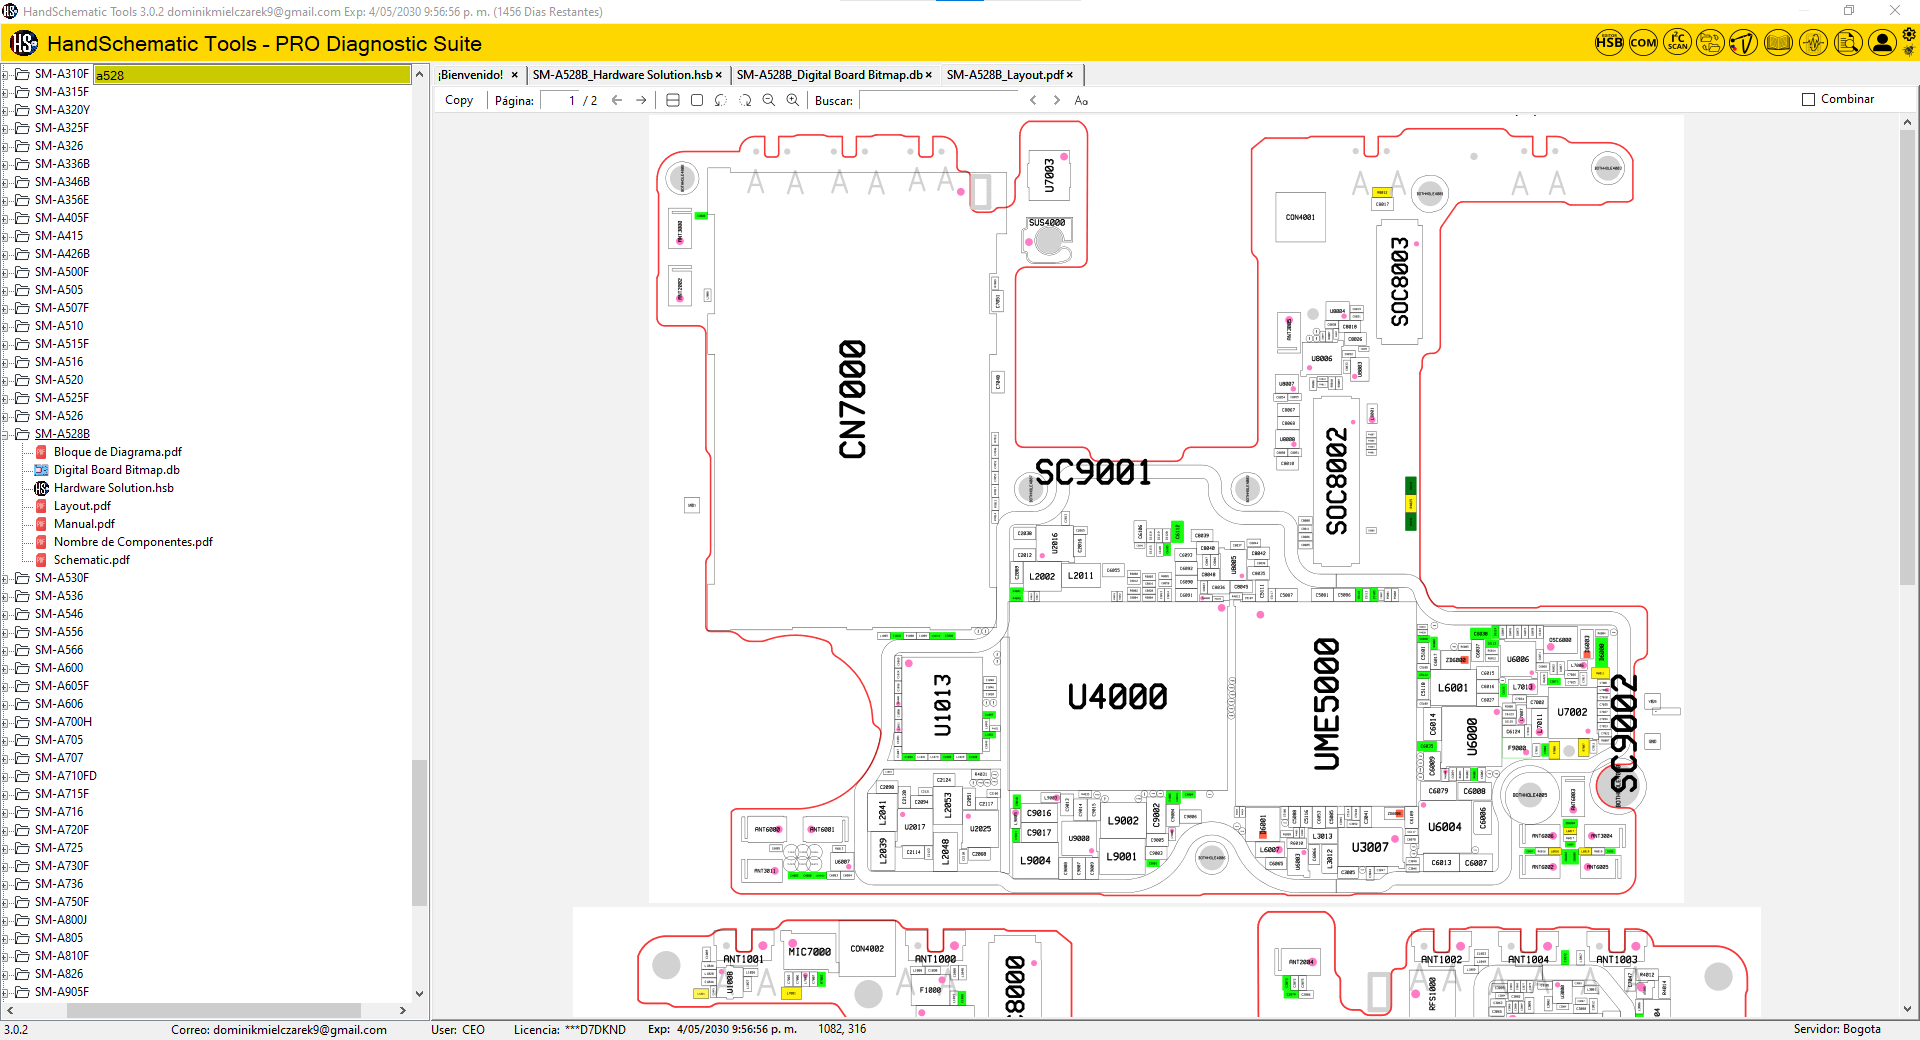Open Nombre de Componentes.pdf
The image size is (1920, 1040).
[x=133, y=542]
